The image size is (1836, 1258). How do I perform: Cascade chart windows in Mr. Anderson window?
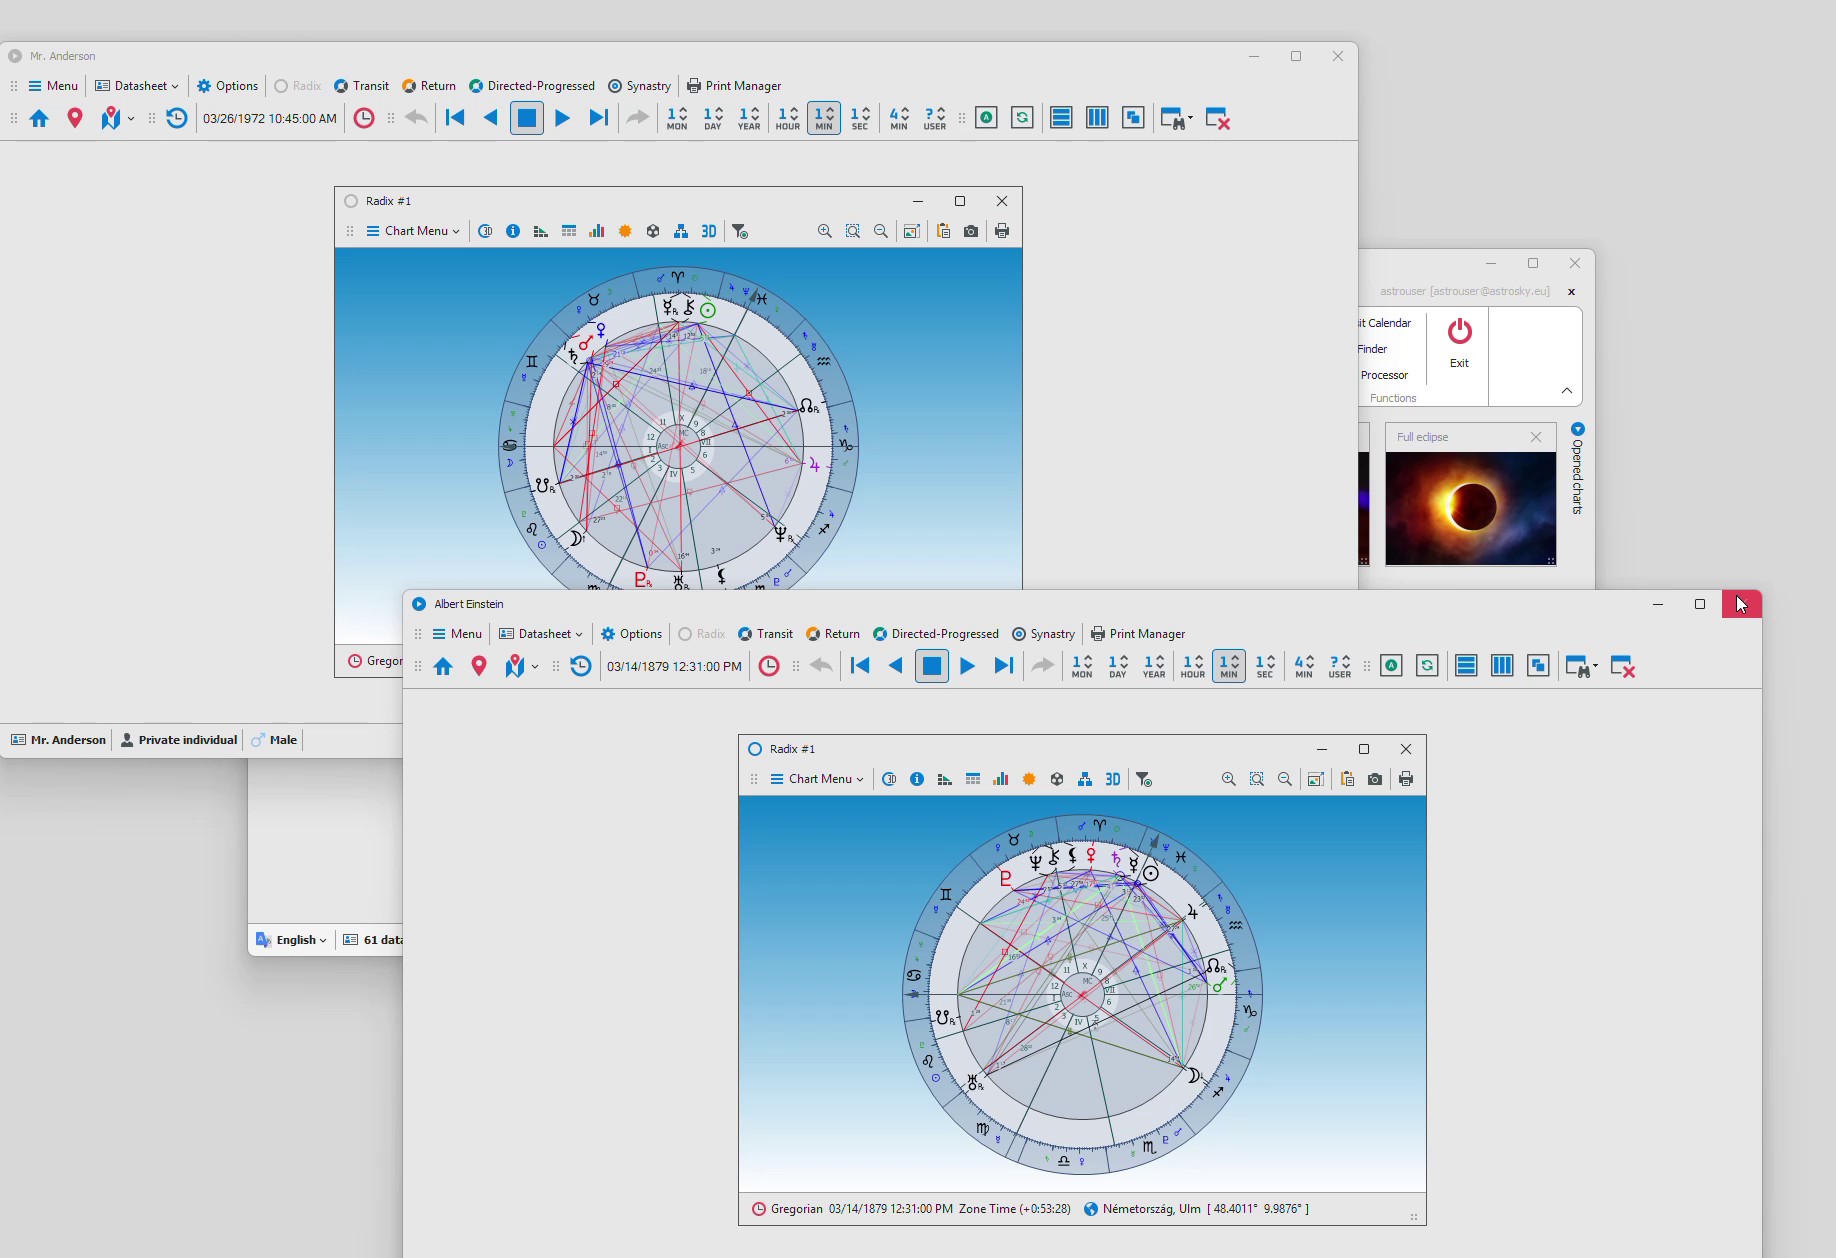point(1133,118)
